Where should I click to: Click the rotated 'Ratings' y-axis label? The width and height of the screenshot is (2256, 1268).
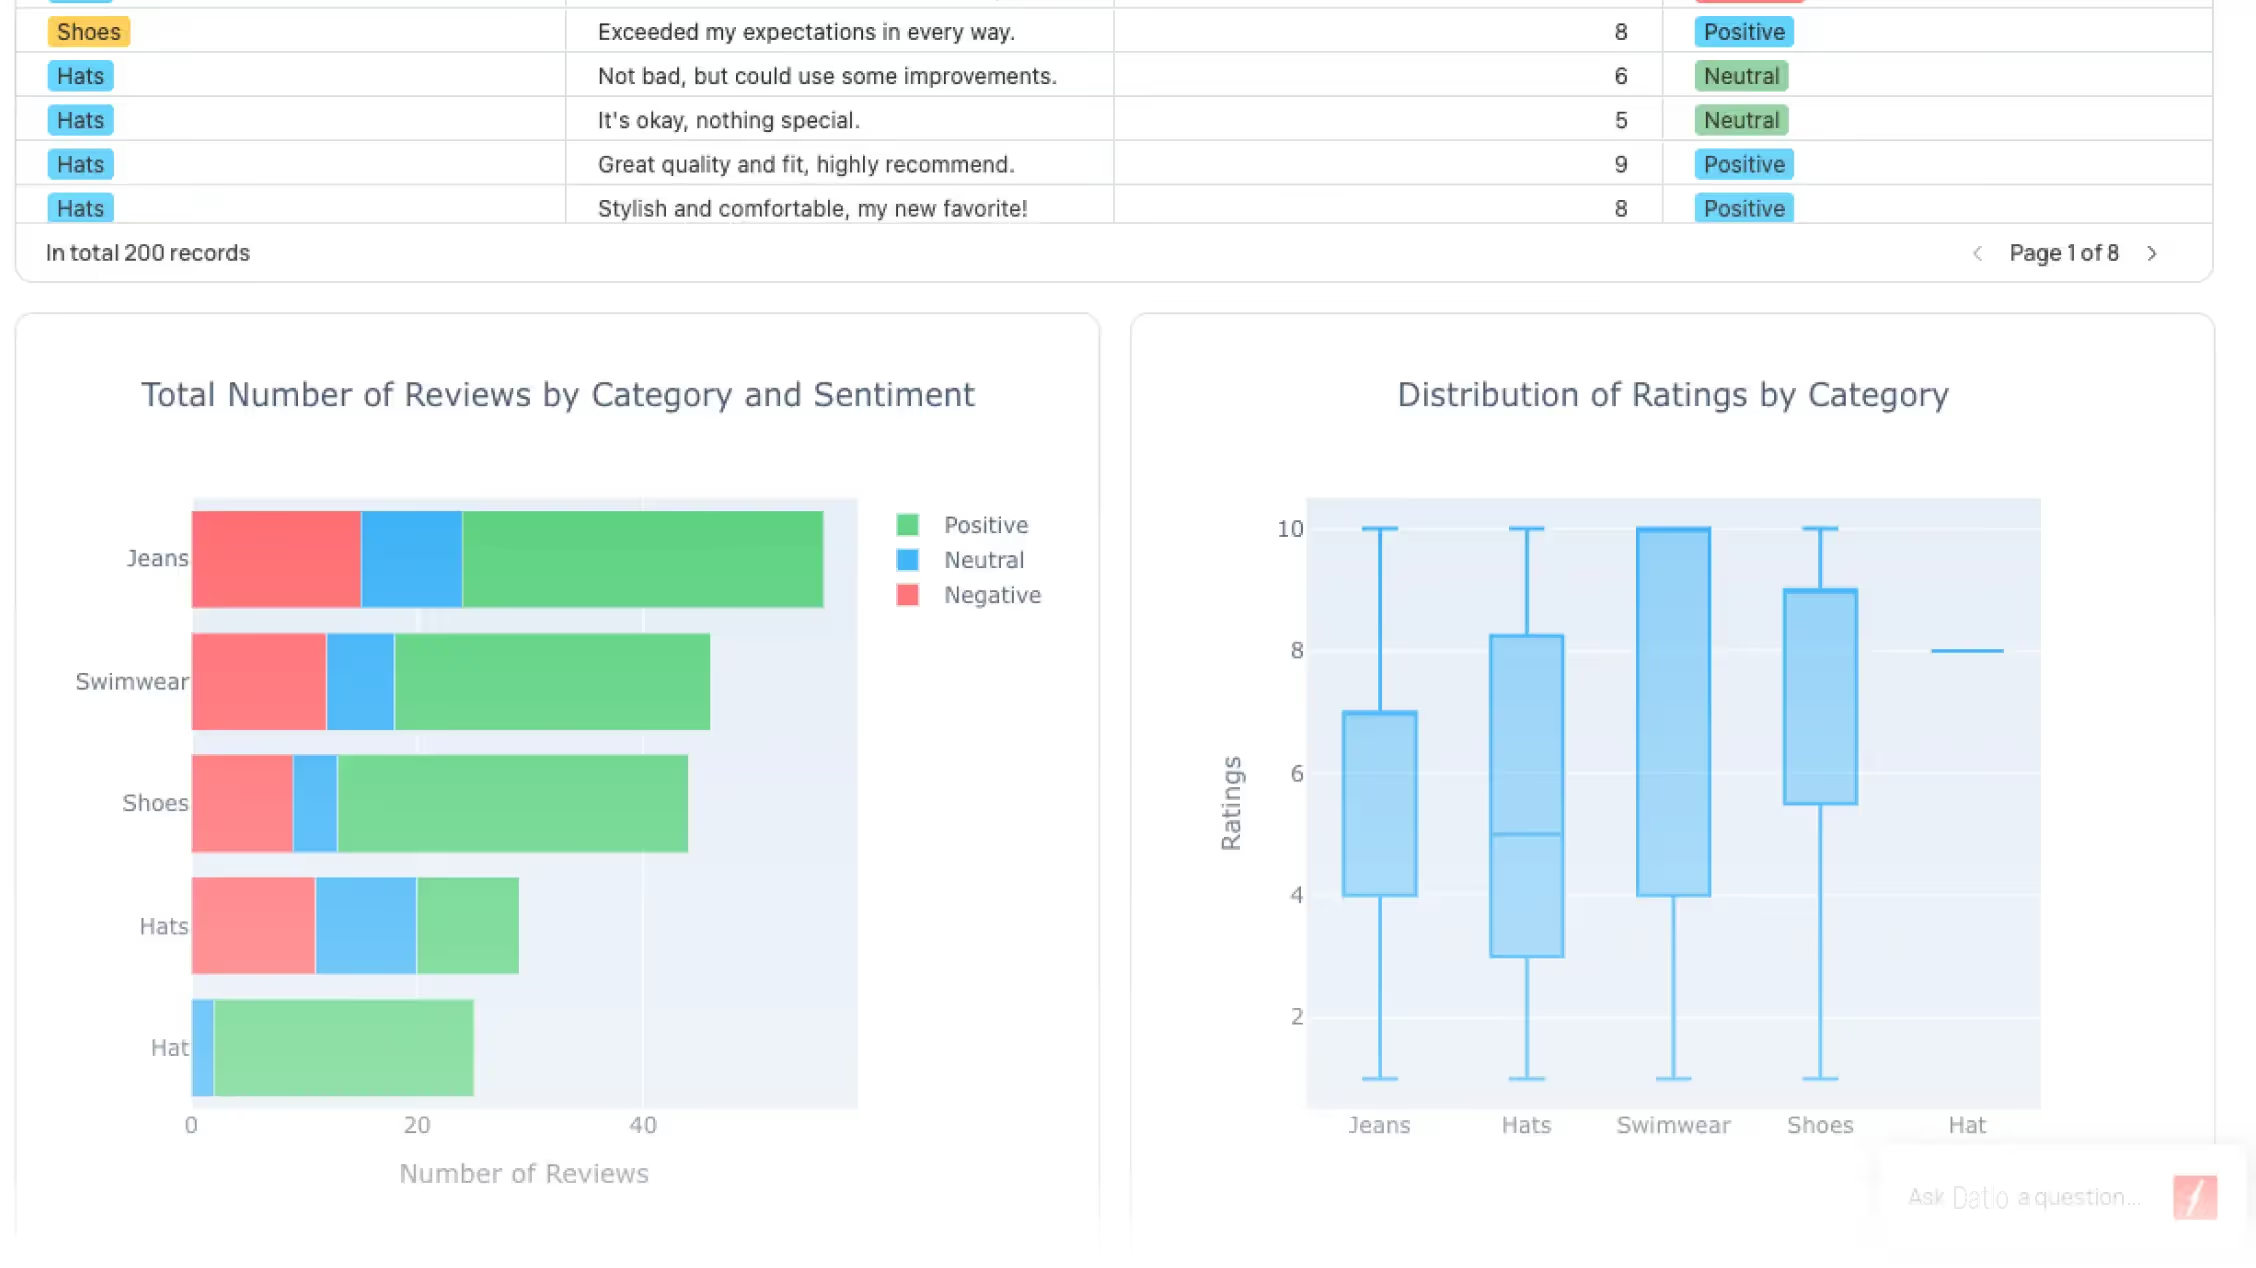coord(1231,803)
